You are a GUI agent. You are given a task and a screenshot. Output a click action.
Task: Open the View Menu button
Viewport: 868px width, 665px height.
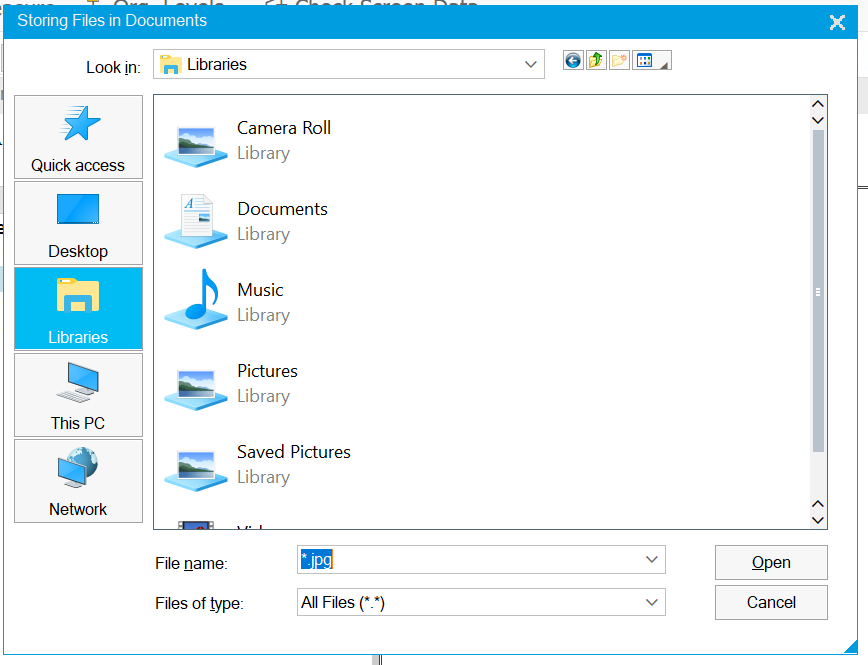click(652, 60)
